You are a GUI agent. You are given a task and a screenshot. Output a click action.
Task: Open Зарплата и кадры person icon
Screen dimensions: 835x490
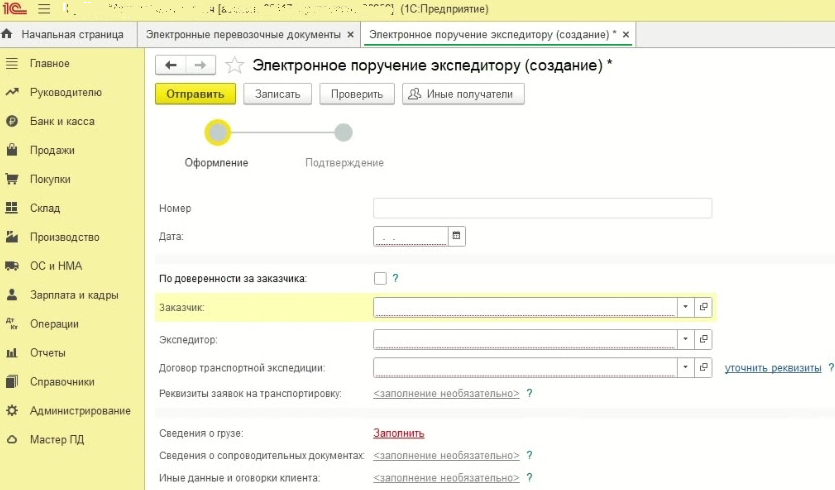[12, 295]
